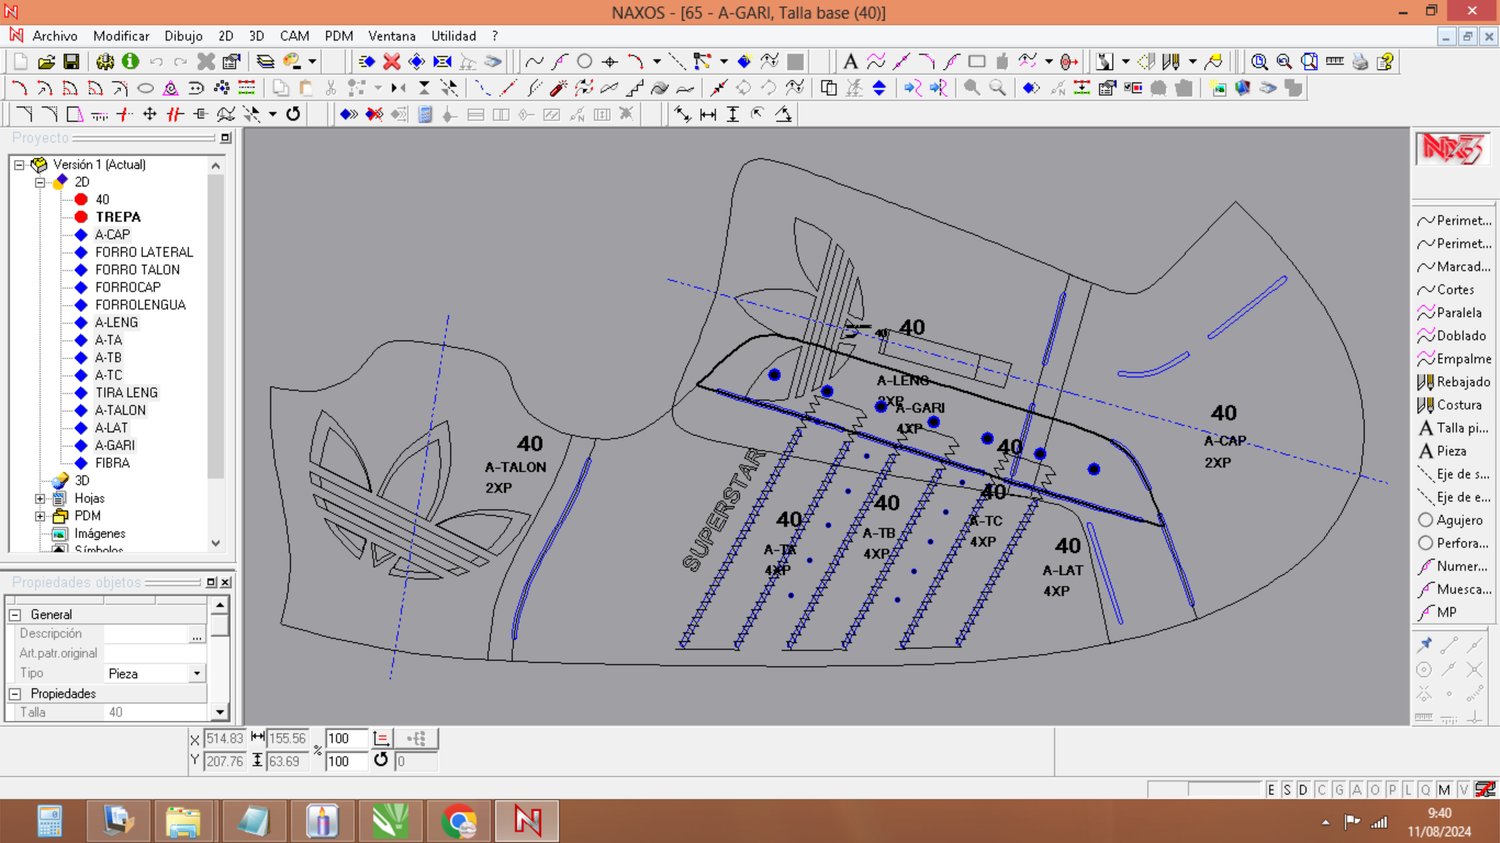Click the dynamite stick tool icon
This screenshot has width=1500, height=843.
(x=558, y=88)
